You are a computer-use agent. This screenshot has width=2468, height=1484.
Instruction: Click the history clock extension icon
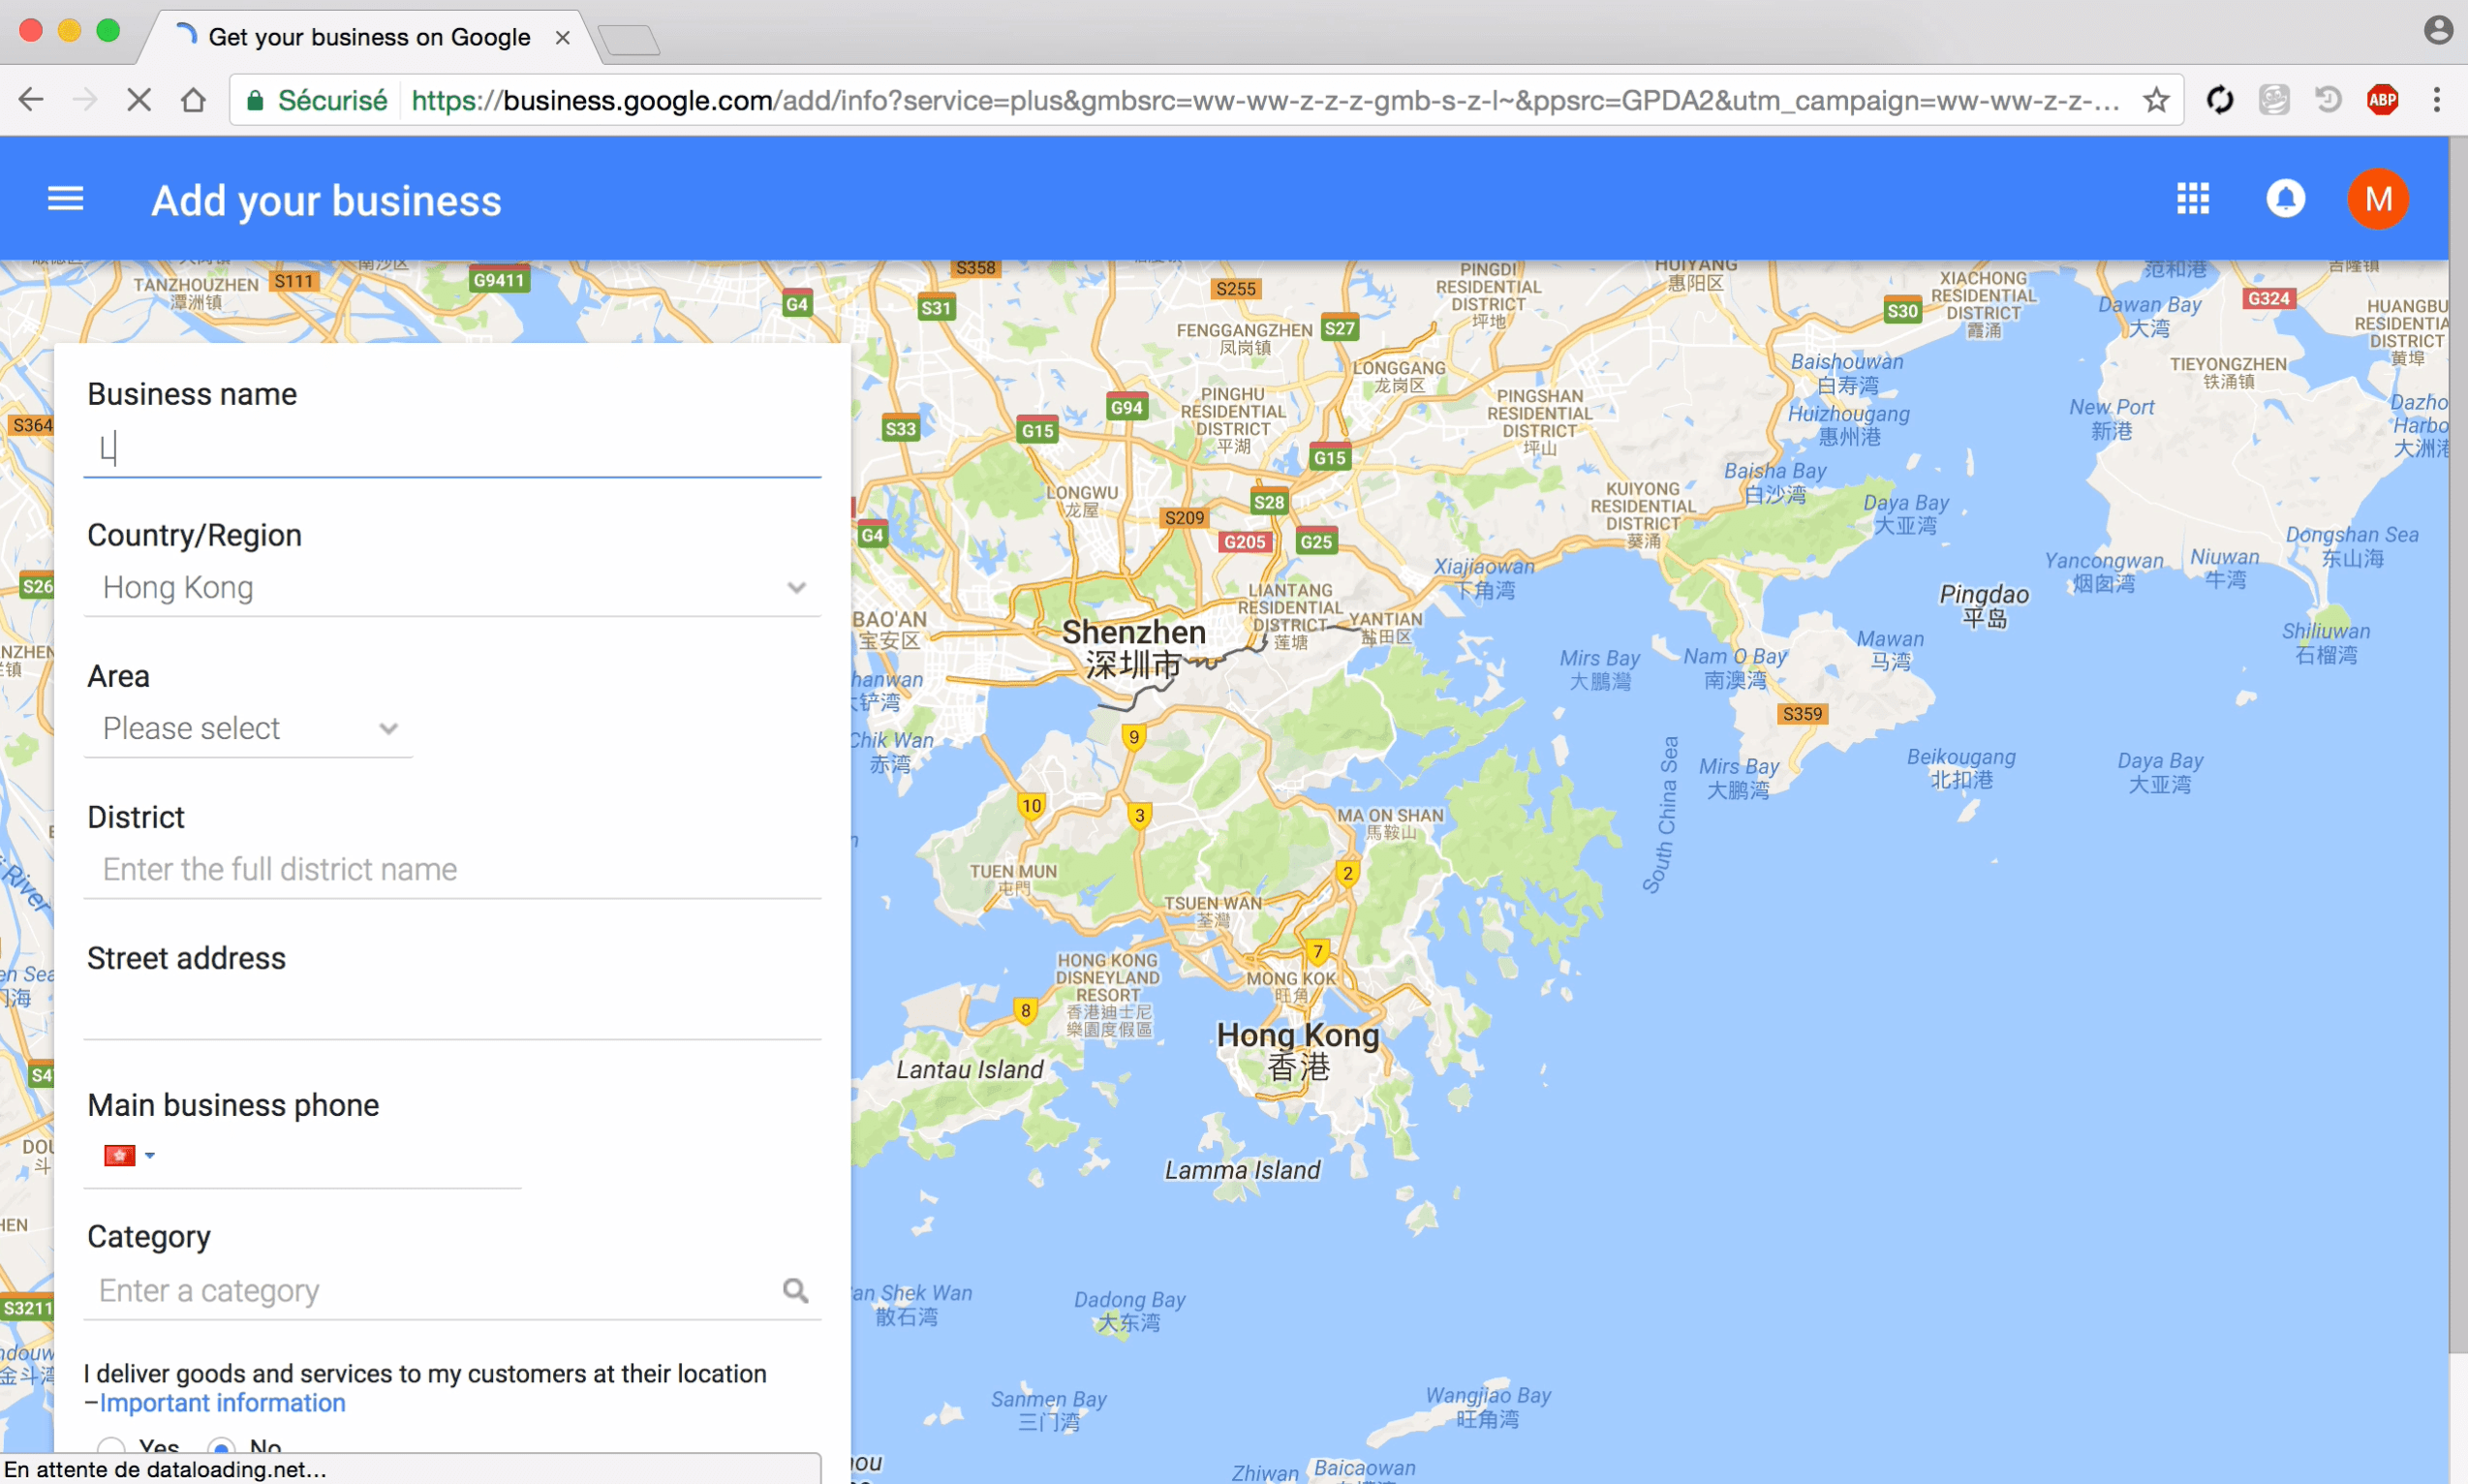tap(2328, 99)
